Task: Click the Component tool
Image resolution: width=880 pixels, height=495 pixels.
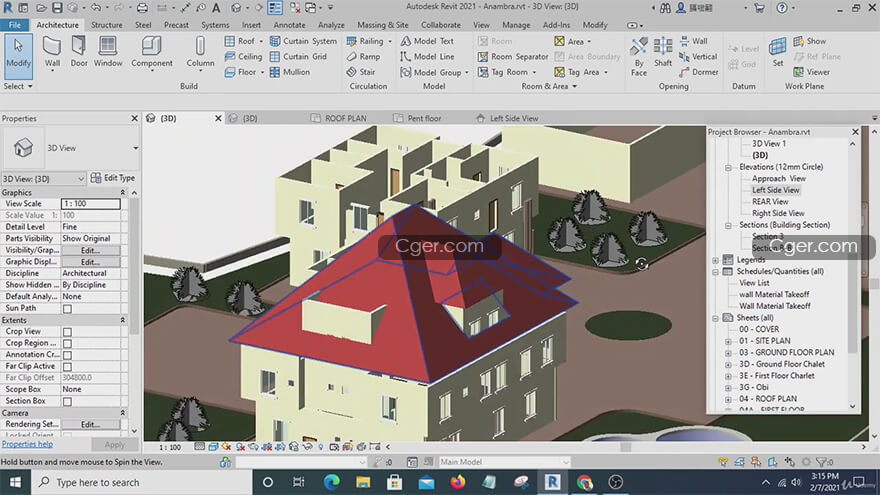Action: click(152, 52)
